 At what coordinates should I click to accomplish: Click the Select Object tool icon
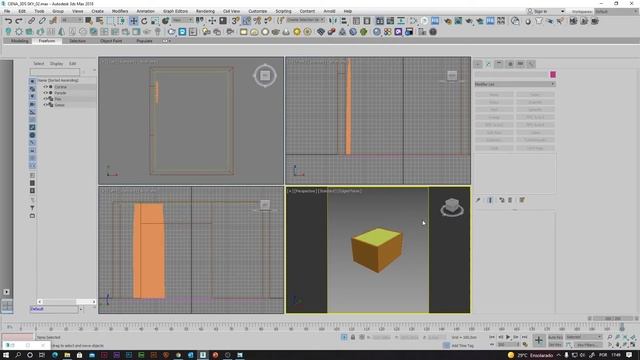(89, 21)
